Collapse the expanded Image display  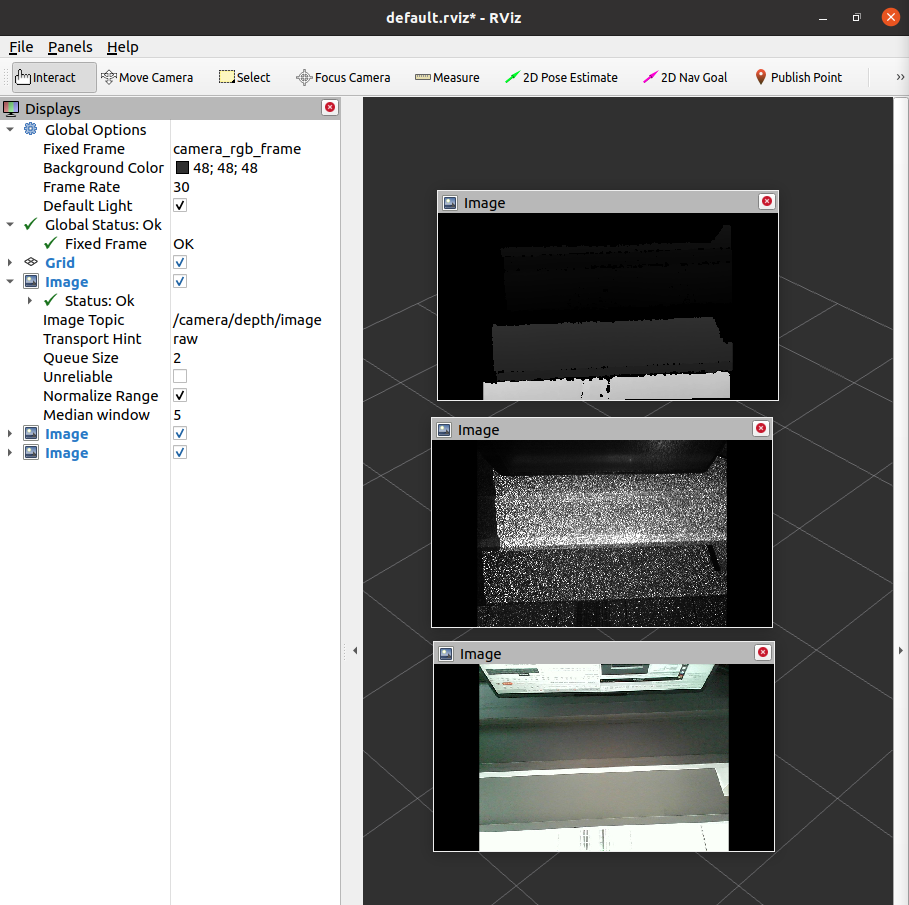(10, 281)
